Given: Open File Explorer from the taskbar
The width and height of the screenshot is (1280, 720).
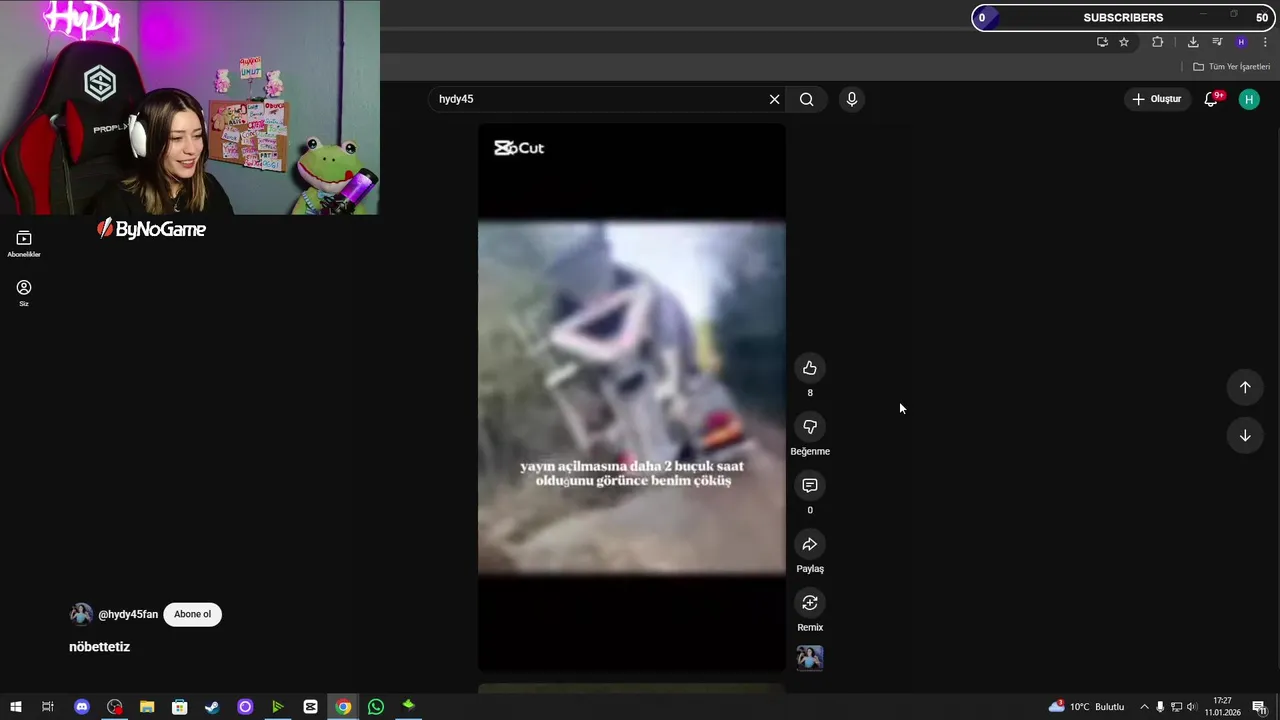Looking at the screenshot, I should tap(147, 707).
